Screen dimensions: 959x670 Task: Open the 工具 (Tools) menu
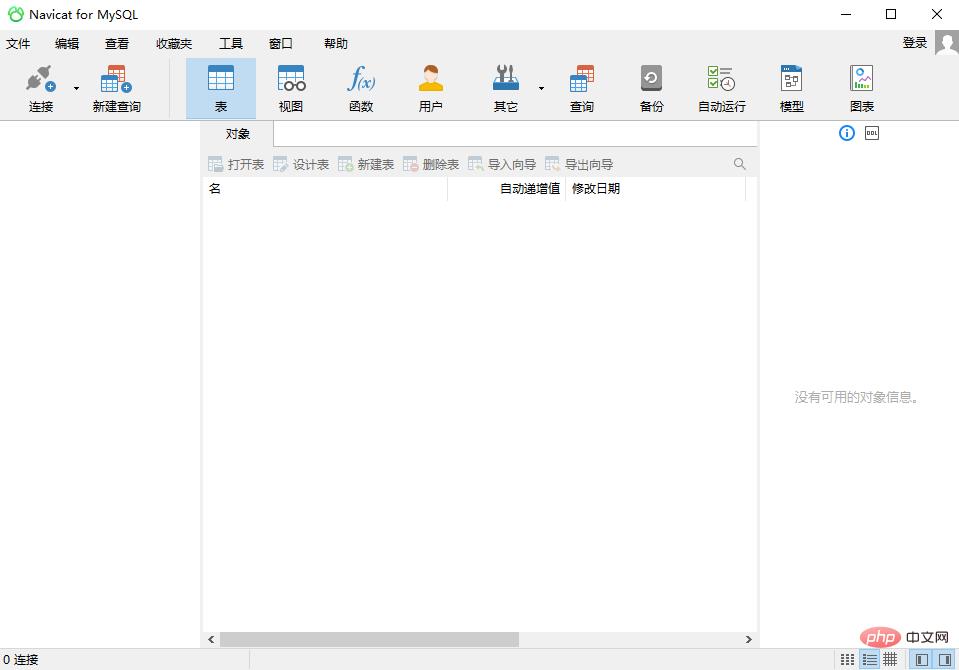(231, 44)
